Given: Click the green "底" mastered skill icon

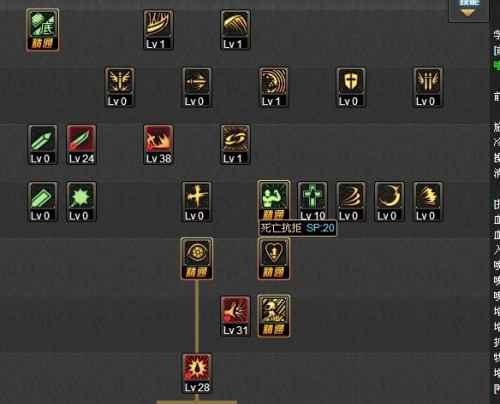Looking at the screenshot, I should tap(43, 30).
